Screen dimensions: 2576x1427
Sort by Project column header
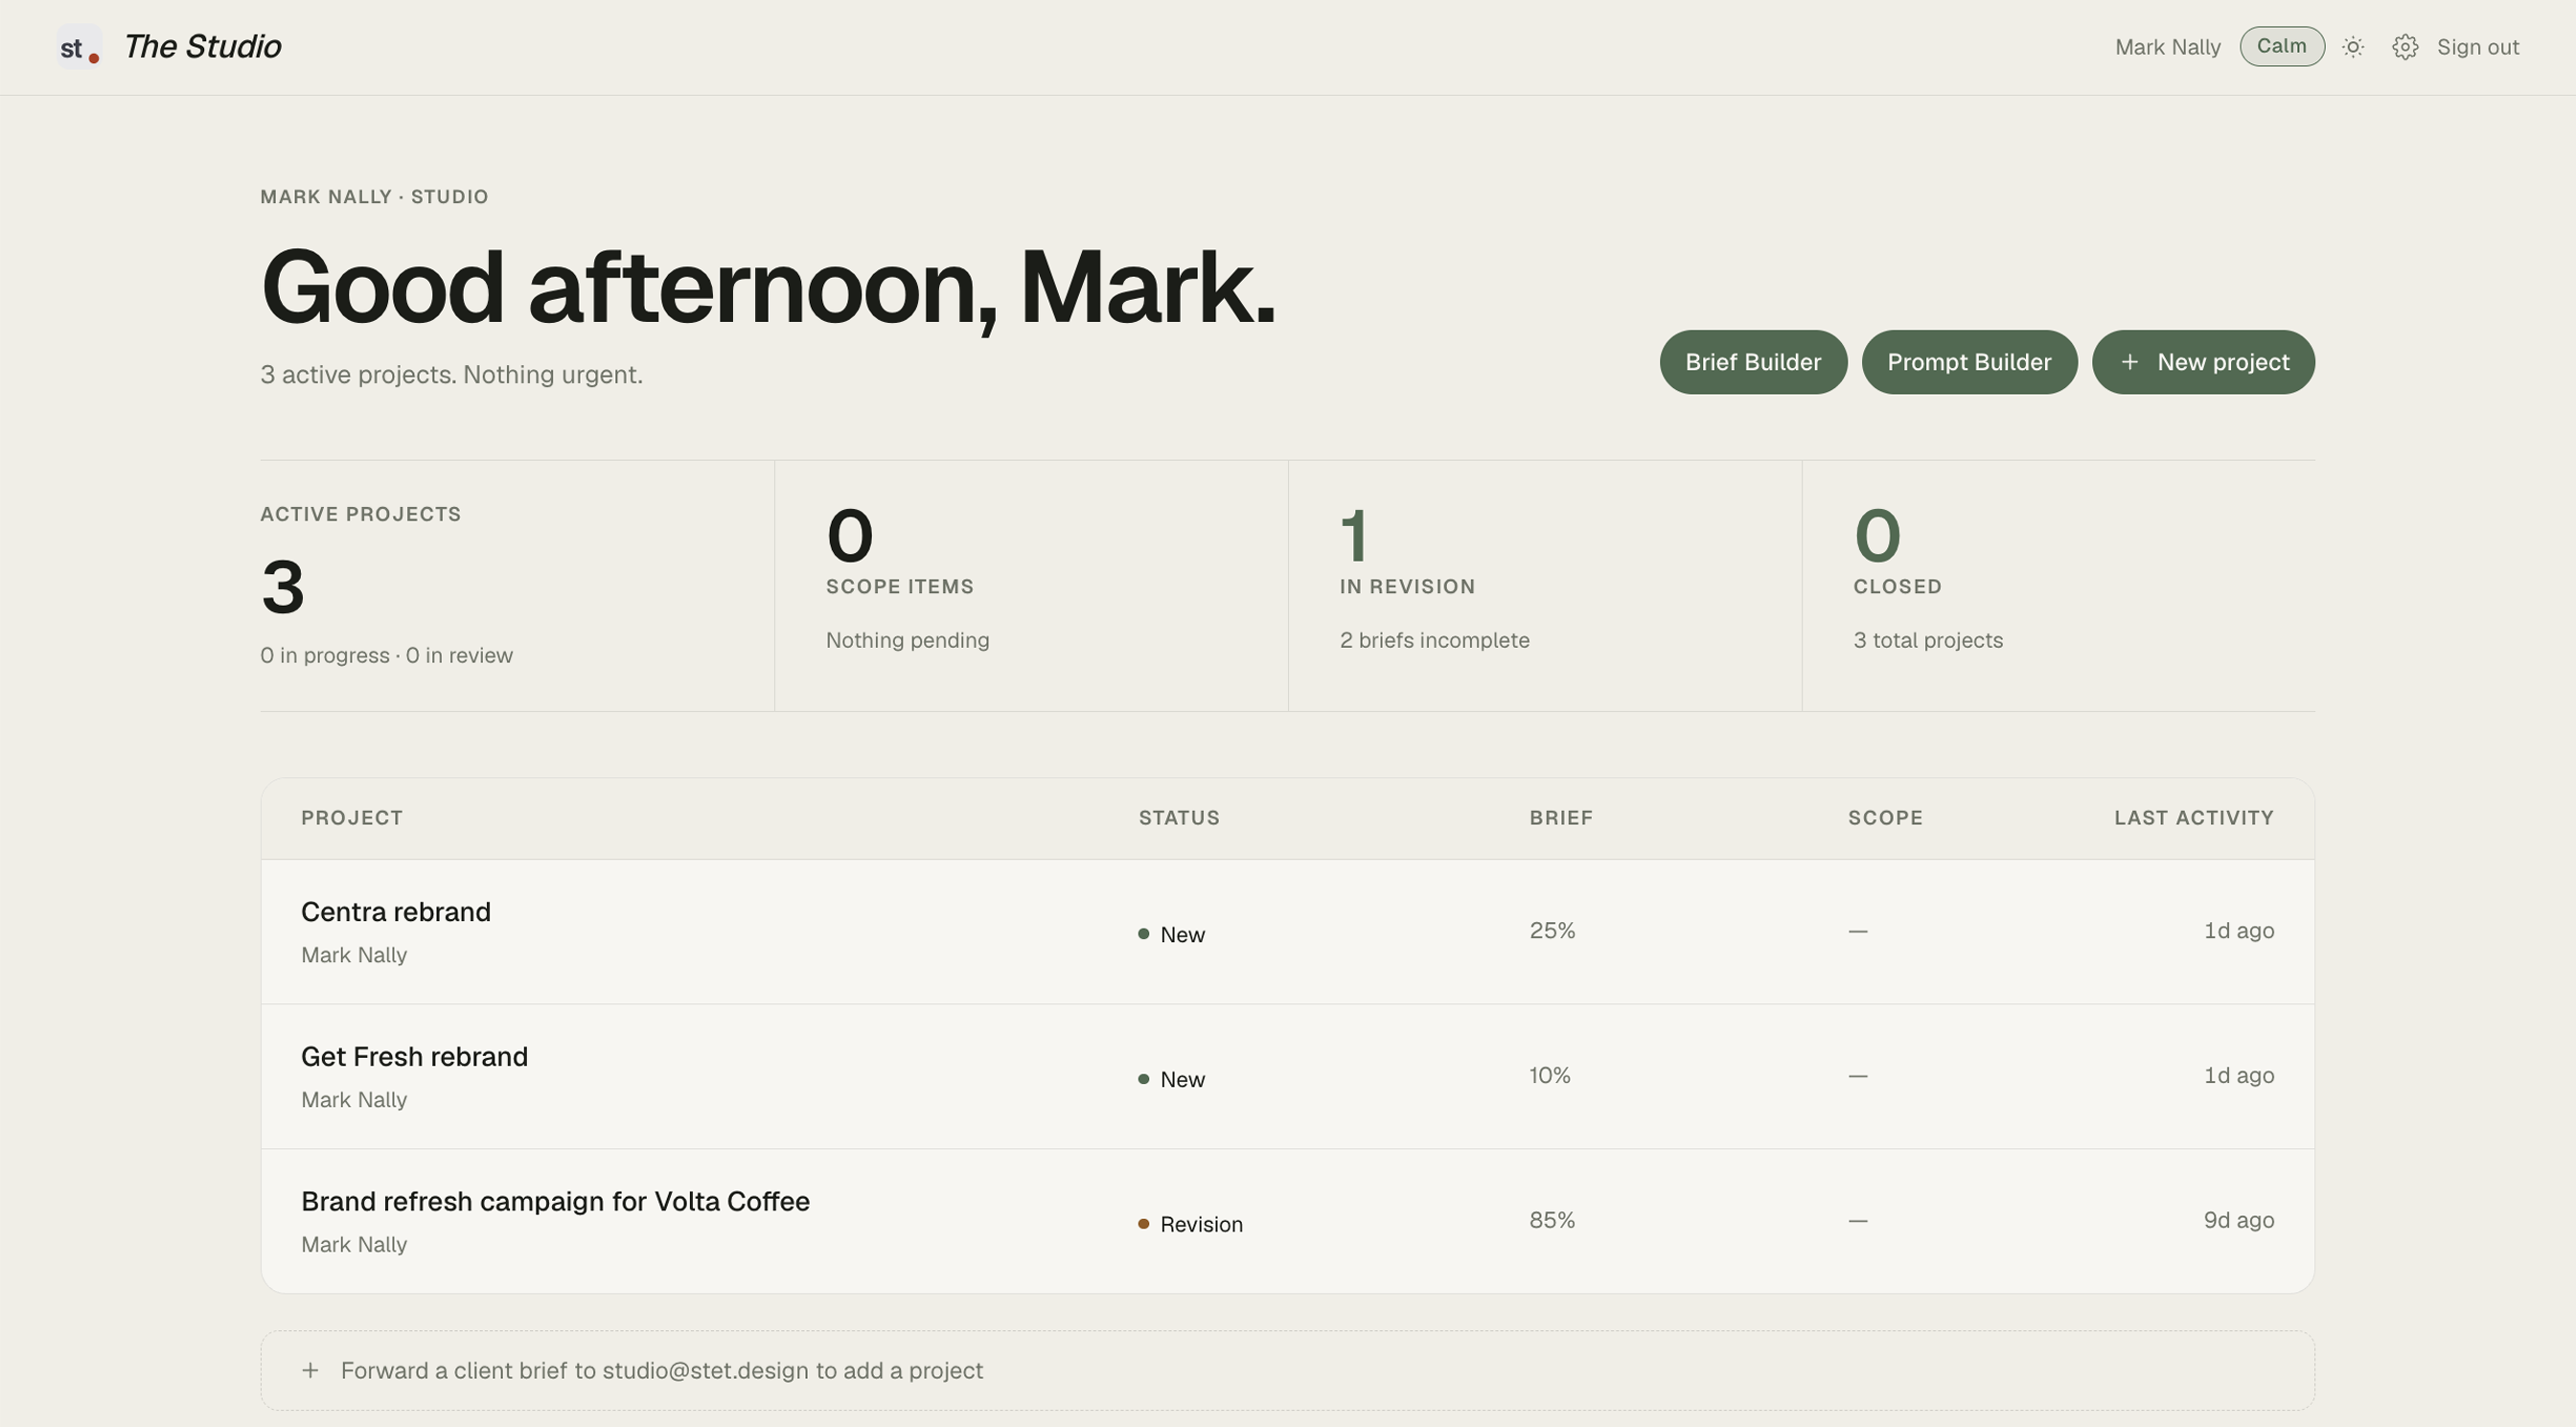coord(352,818)
